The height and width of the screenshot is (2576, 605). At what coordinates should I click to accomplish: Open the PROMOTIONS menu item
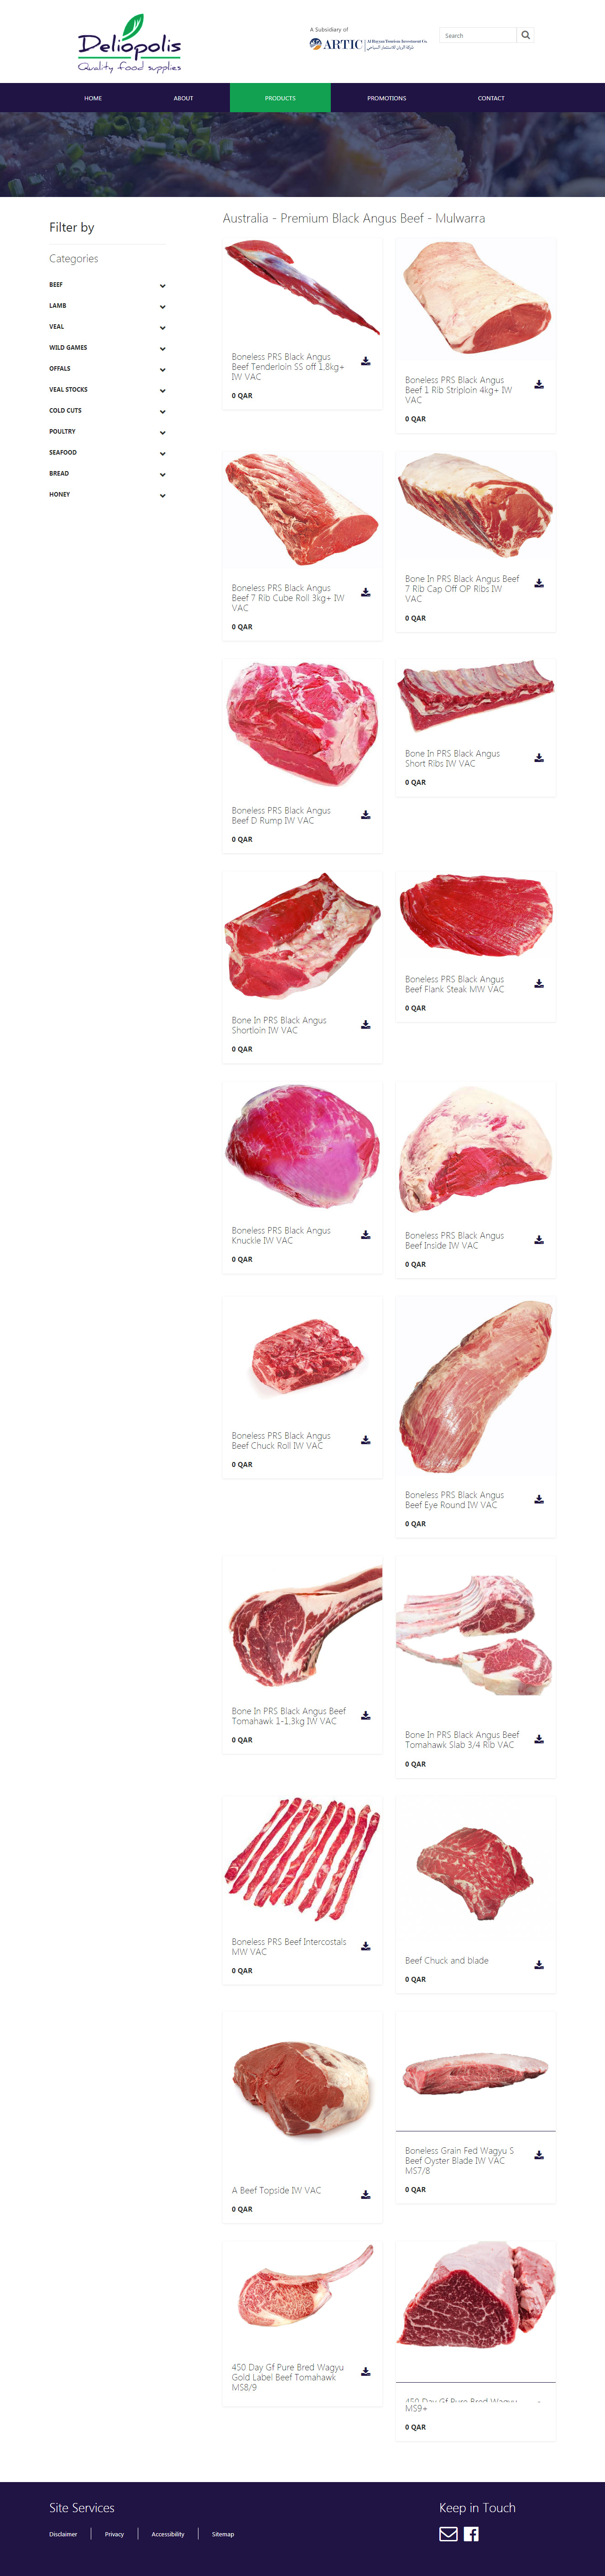coord(386,98)
